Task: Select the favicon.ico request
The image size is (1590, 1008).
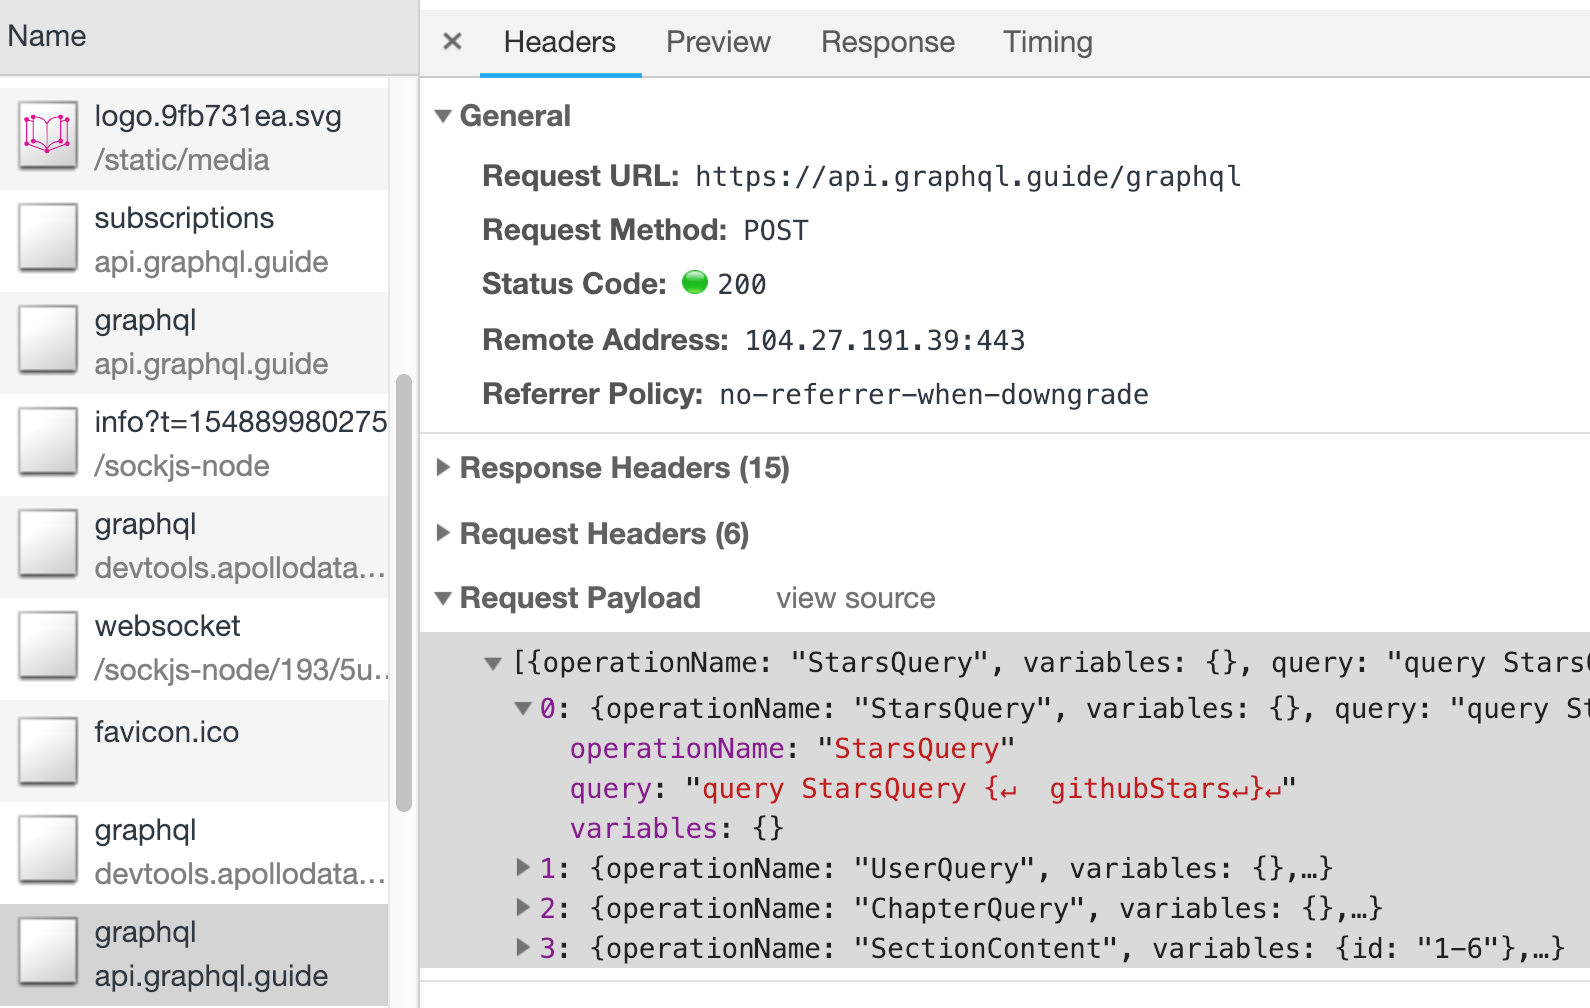Action: (x=194, y=750)
